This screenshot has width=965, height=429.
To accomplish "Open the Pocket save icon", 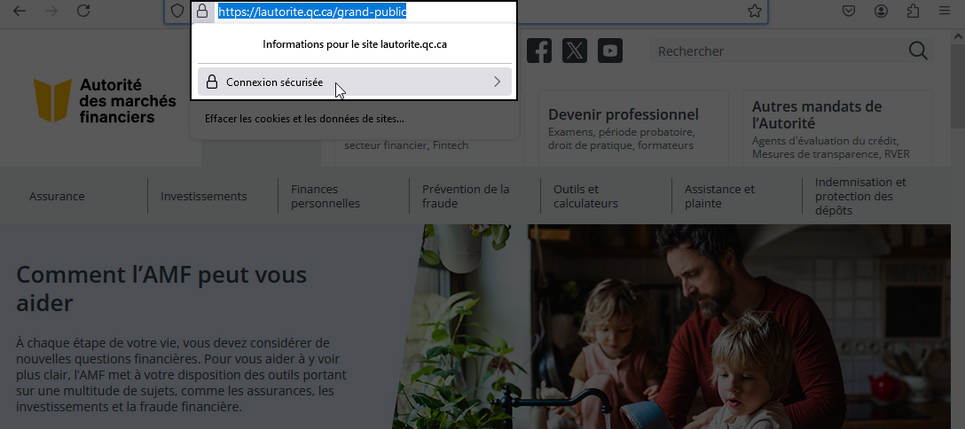I will 849,11.
